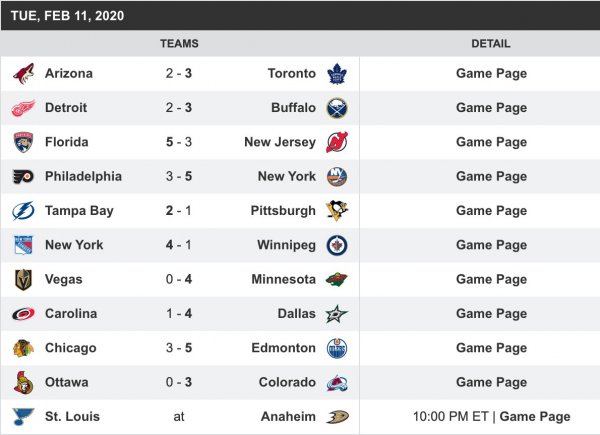Click the Arizona Coyotes logo
Screen dimensions: 600x435
[23, 73]
